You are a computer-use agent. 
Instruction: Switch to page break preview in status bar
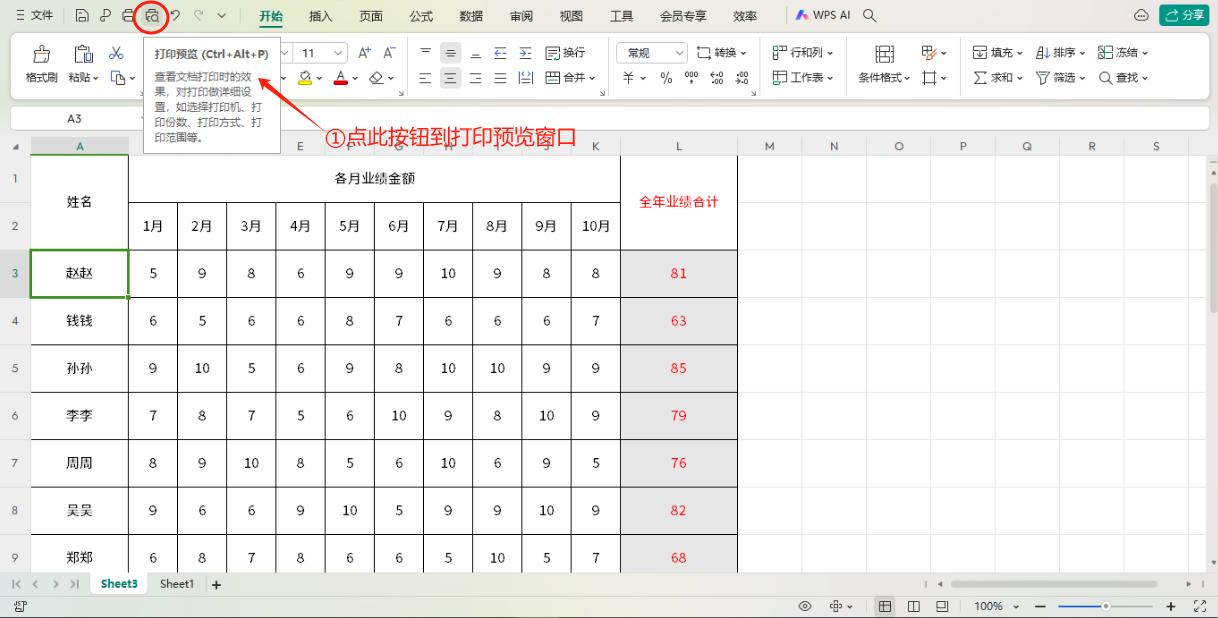[942, 606]
